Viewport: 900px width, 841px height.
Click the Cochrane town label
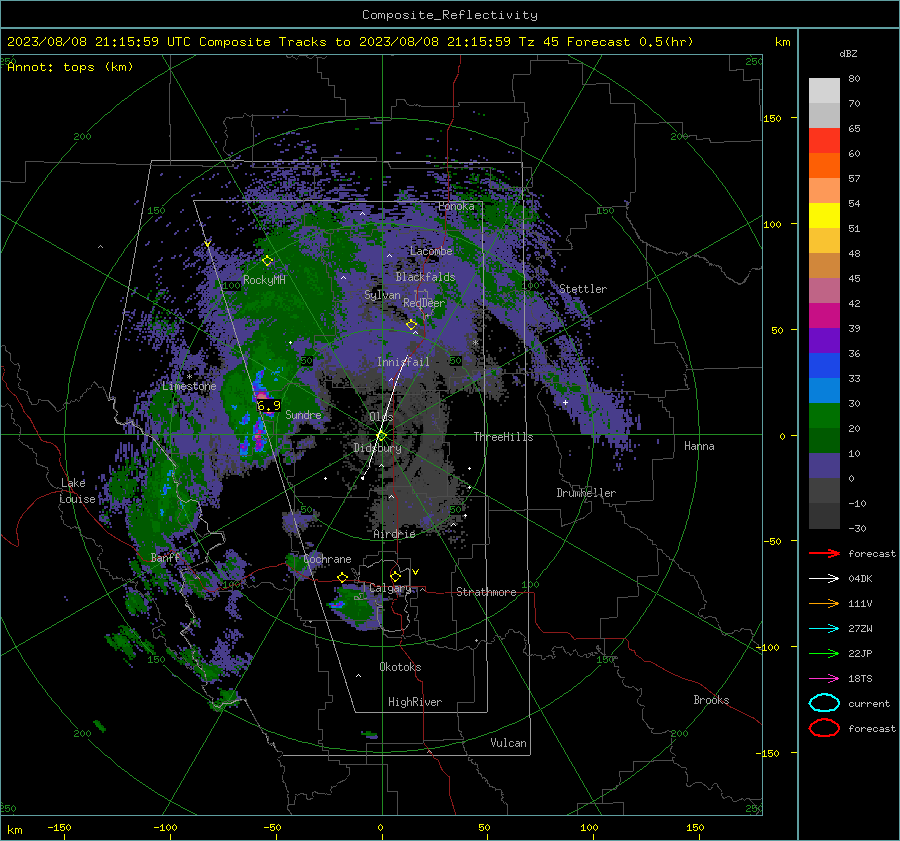(x=327, y=559)
